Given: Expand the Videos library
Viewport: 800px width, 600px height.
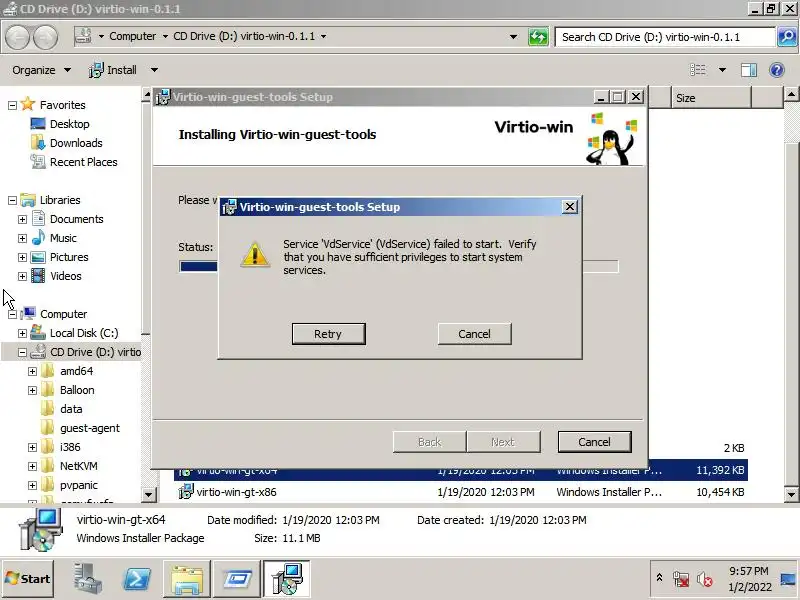Looking at the screenshot, I should pyautogui.click(x=22, y=277).
